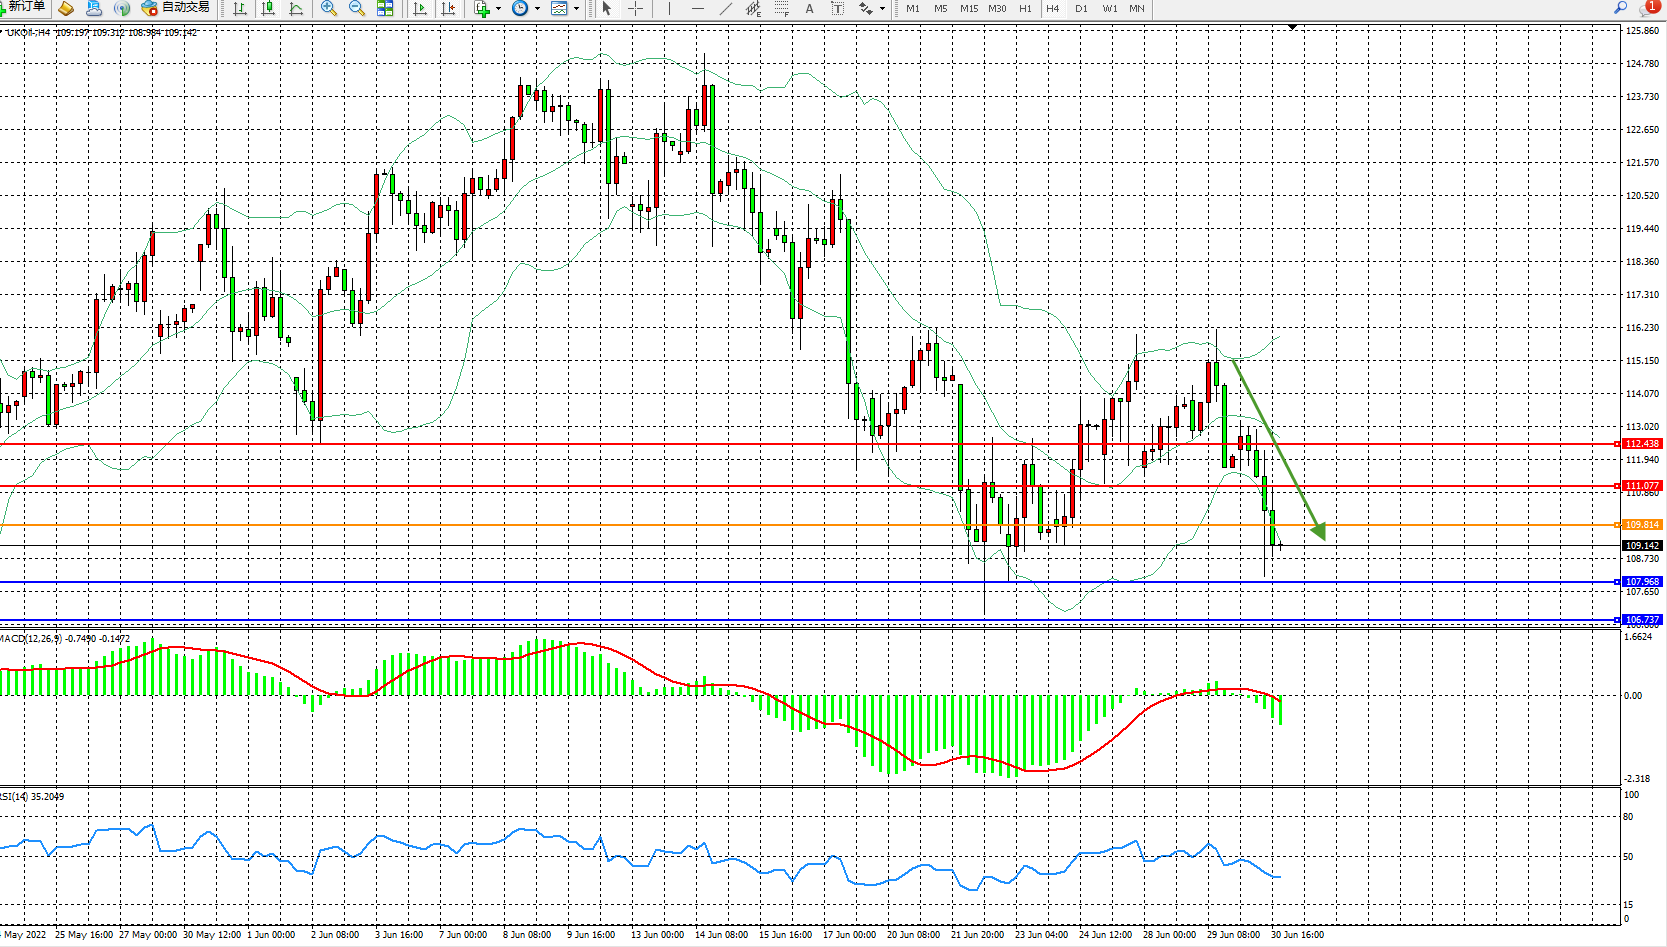Click the zoom out magnifier icon

click(x=357, y=8)
